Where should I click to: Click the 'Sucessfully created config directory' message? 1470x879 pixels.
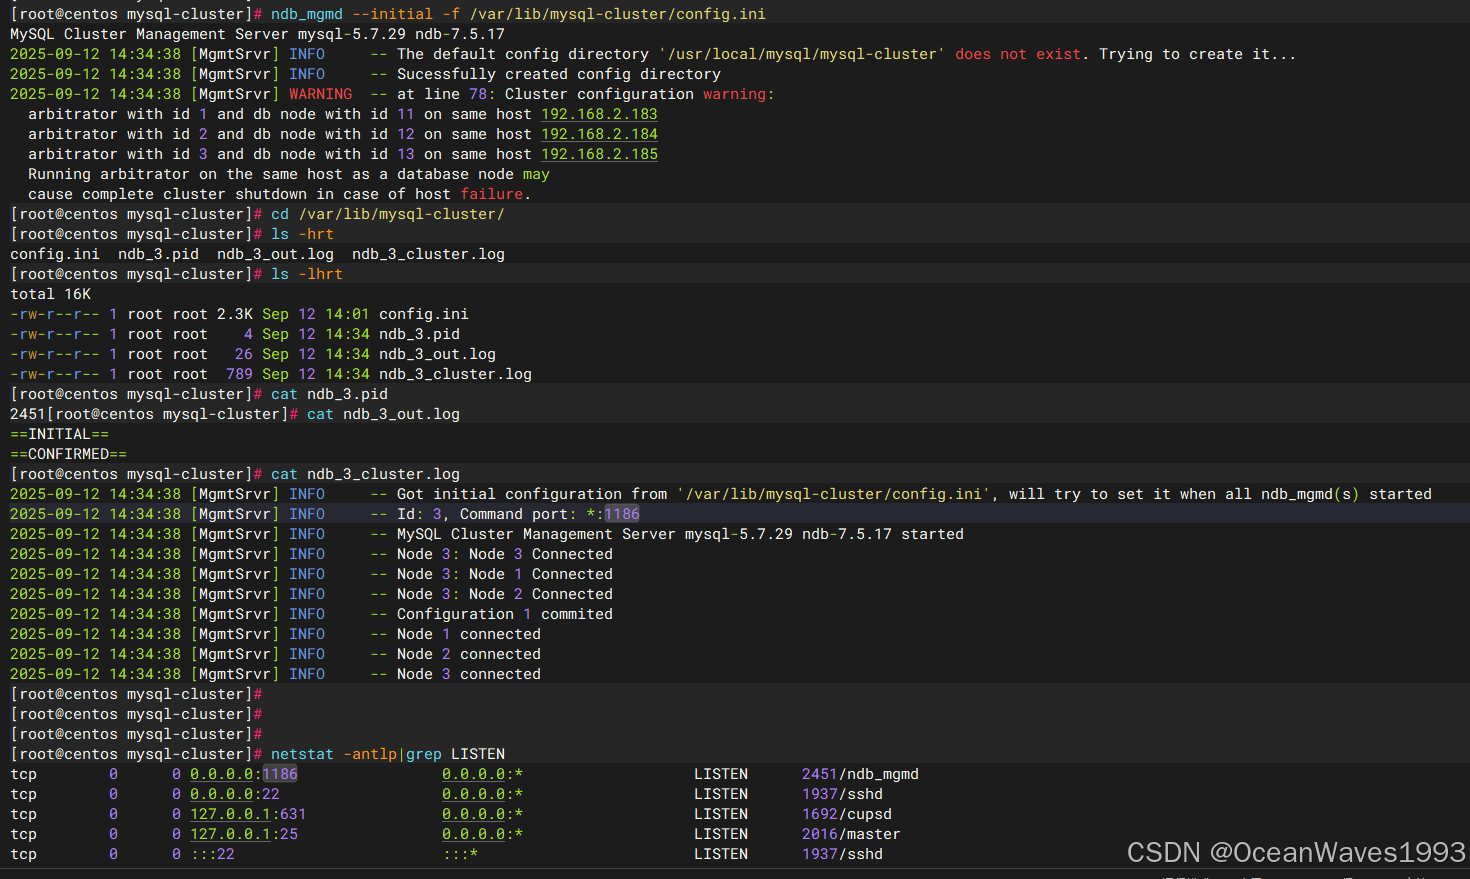tap(559, 74)
